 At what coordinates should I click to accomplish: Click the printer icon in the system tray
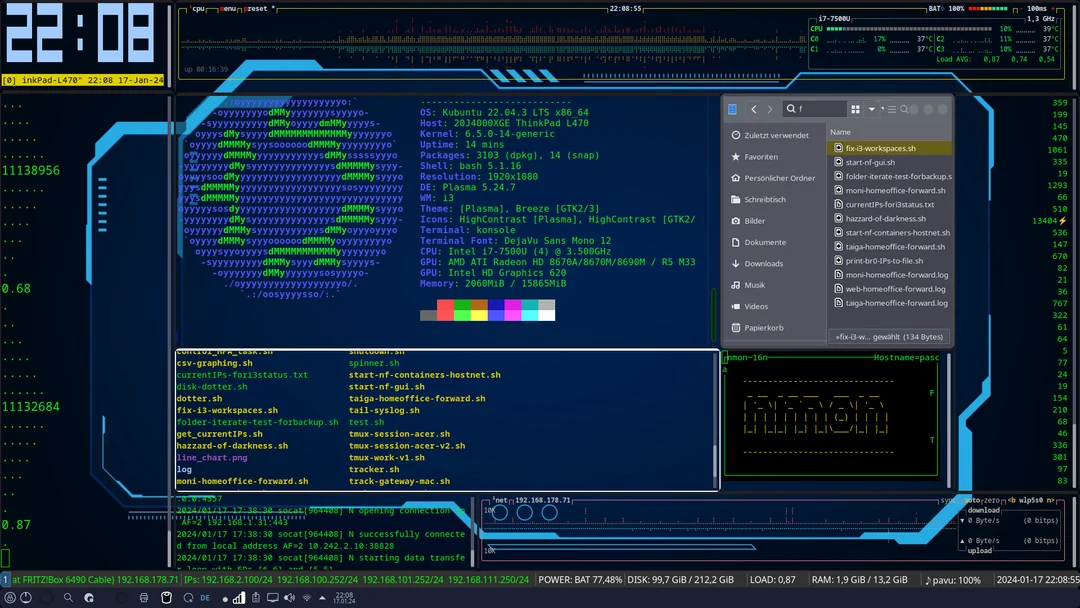pyautogui.click(x=144, y=598)
